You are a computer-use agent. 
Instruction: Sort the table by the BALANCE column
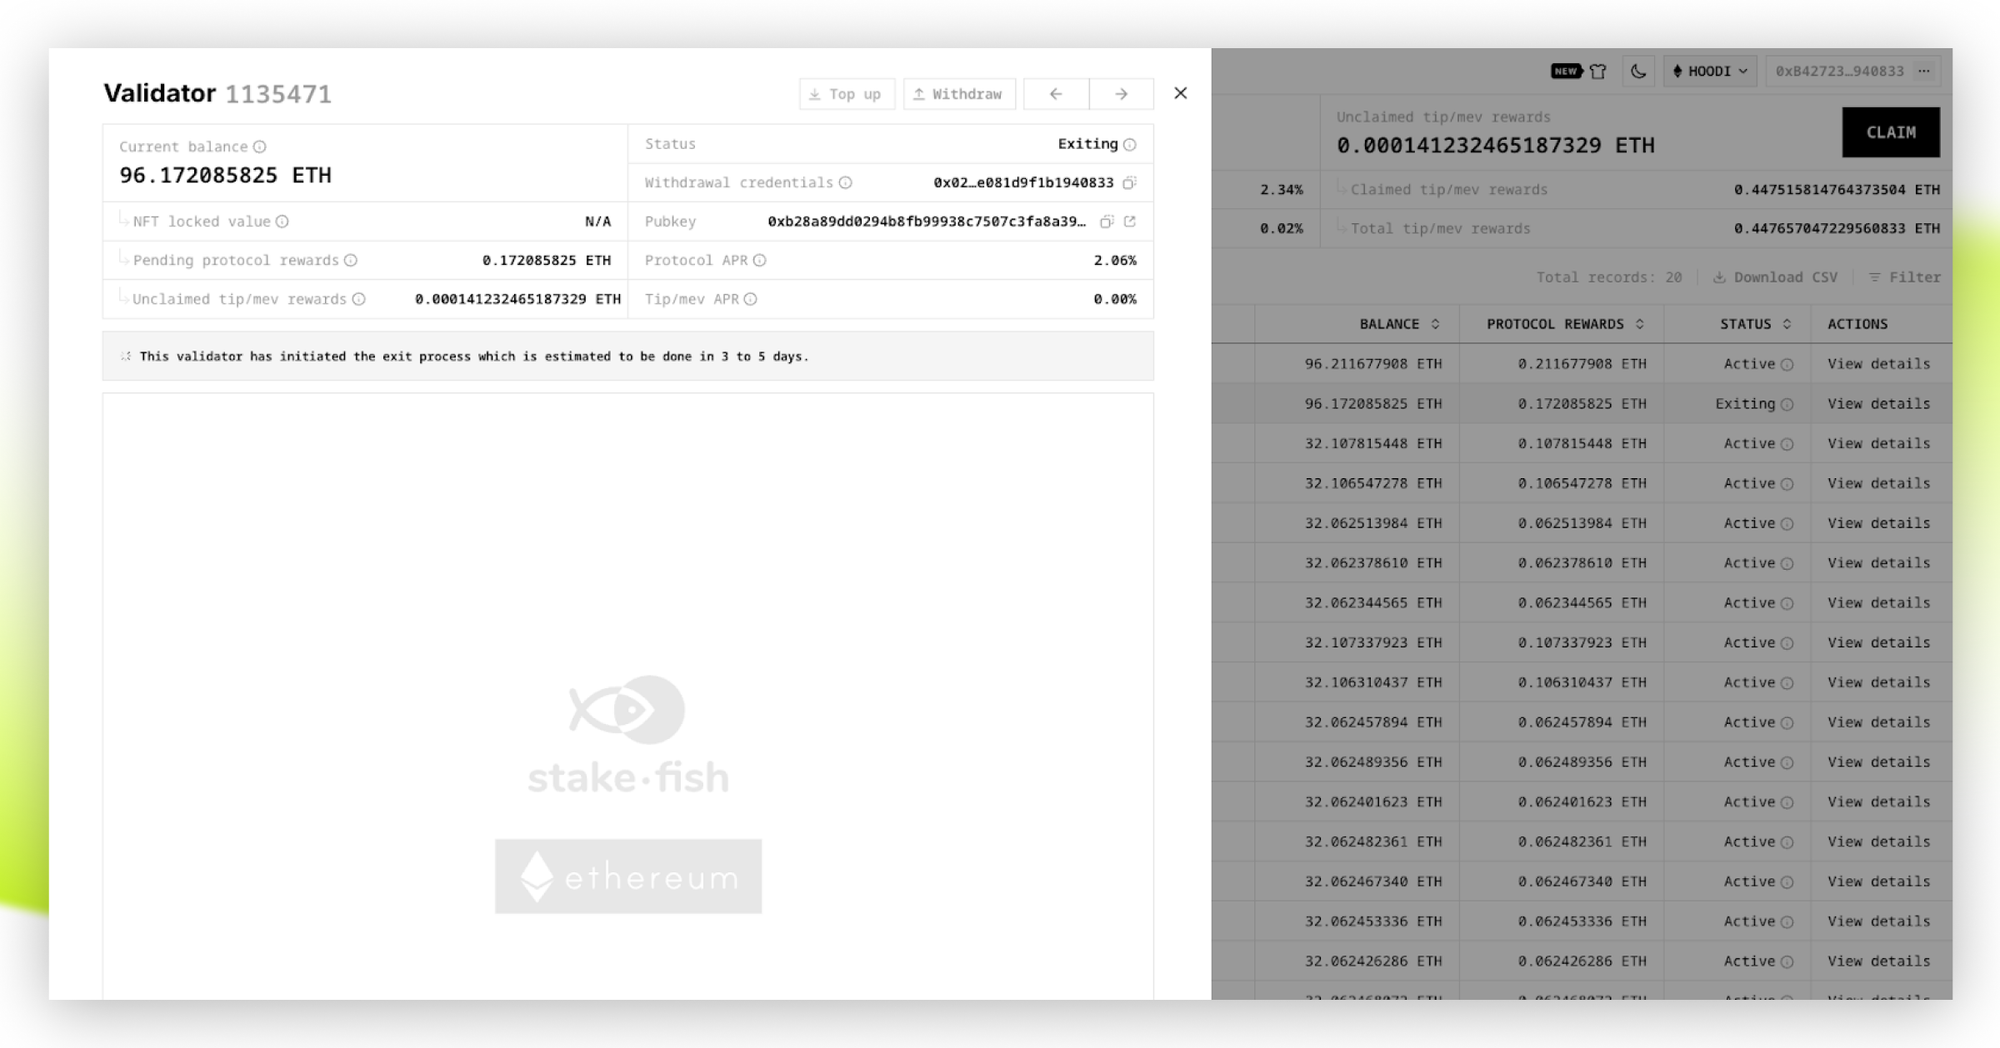1400,325
